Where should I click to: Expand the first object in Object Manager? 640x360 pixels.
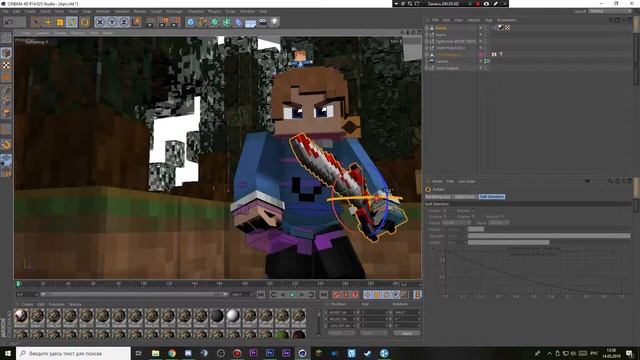(427, 28)
